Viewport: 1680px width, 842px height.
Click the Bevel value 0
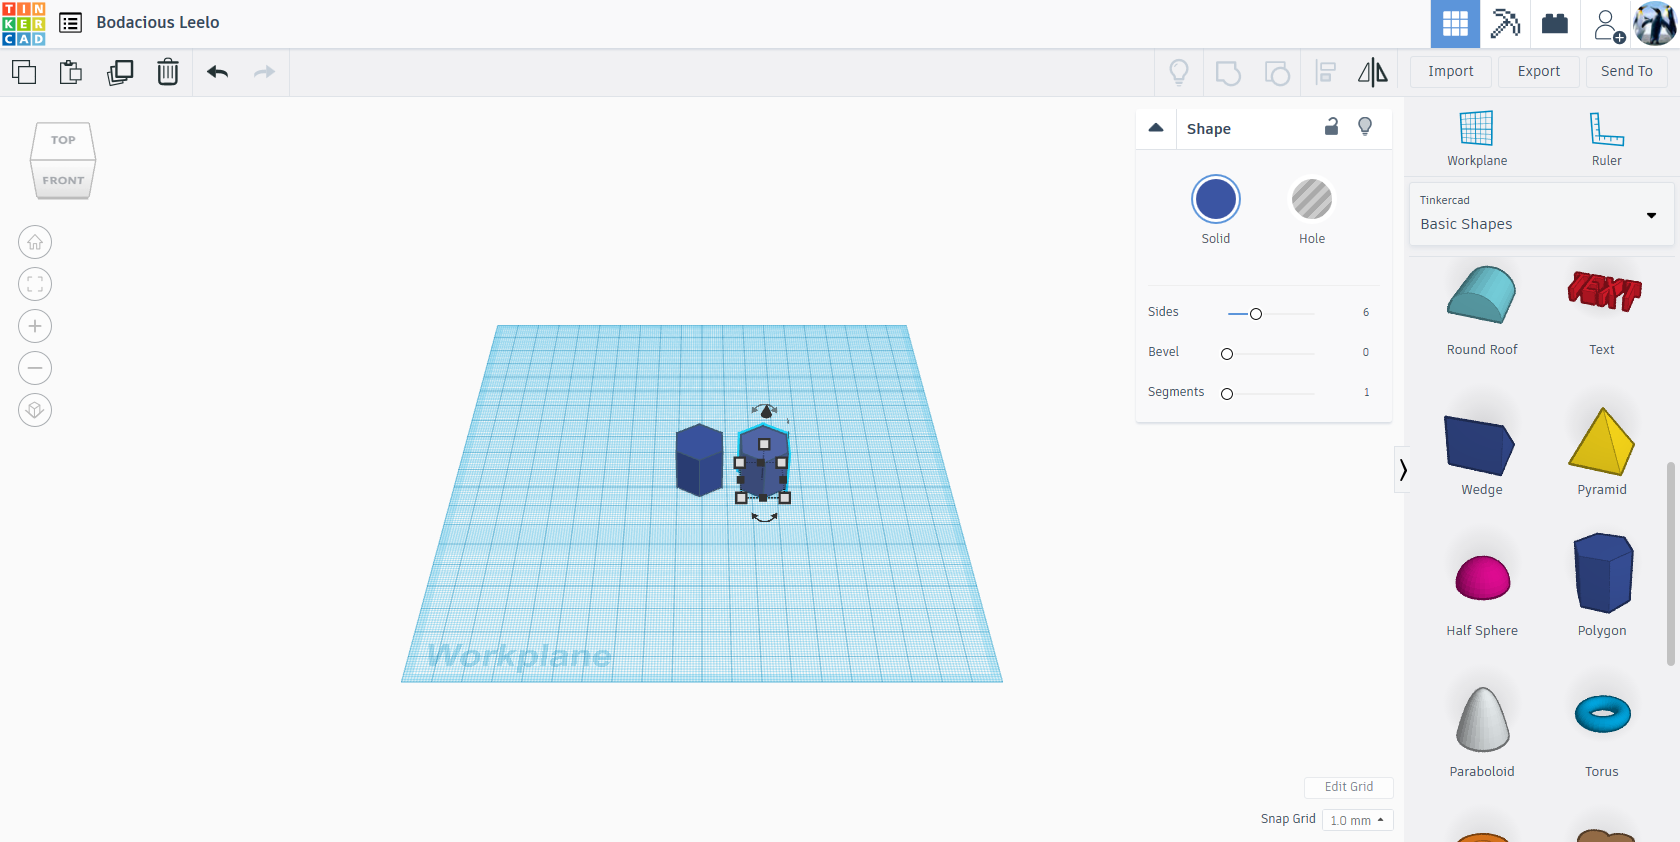click(1366, 353)
